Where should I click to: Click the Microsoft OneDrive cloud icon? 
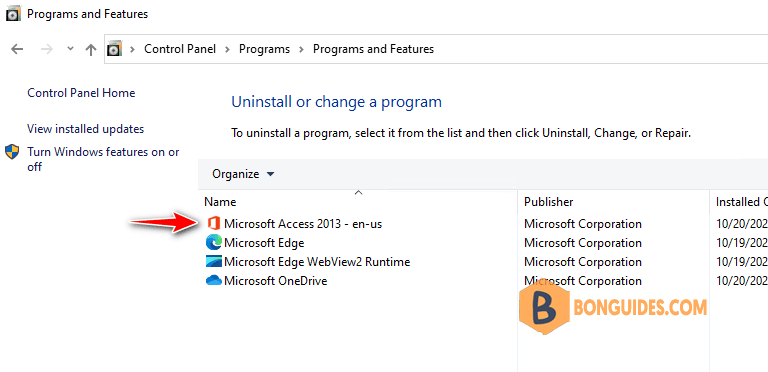(214, 281)
